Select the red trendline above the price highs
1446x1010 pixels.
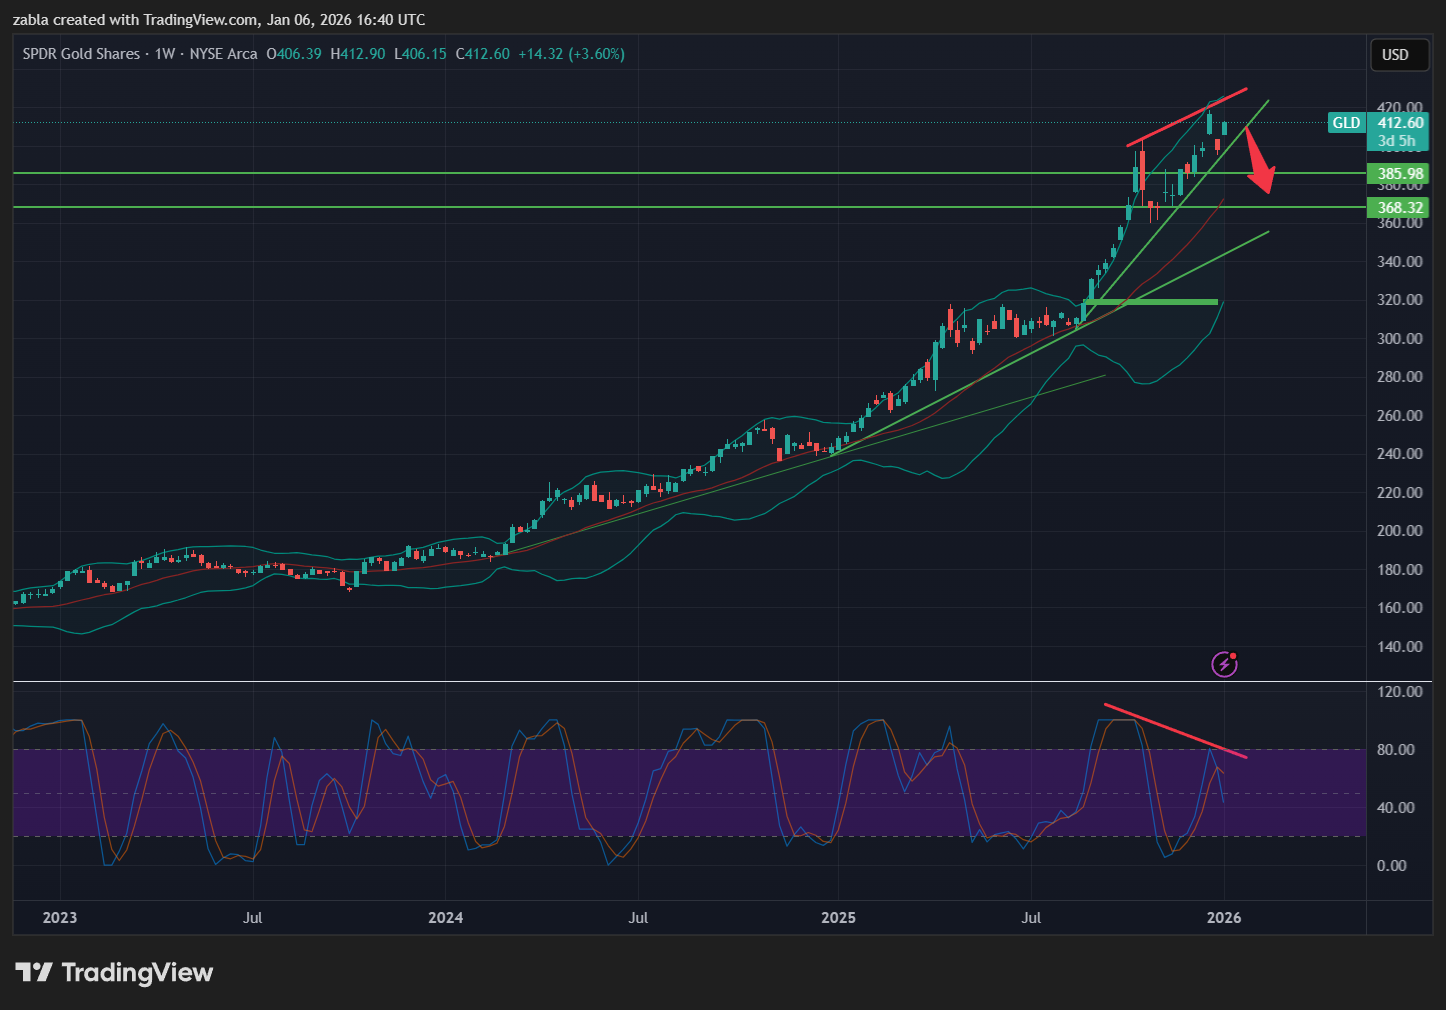[x=1186, y=116]
